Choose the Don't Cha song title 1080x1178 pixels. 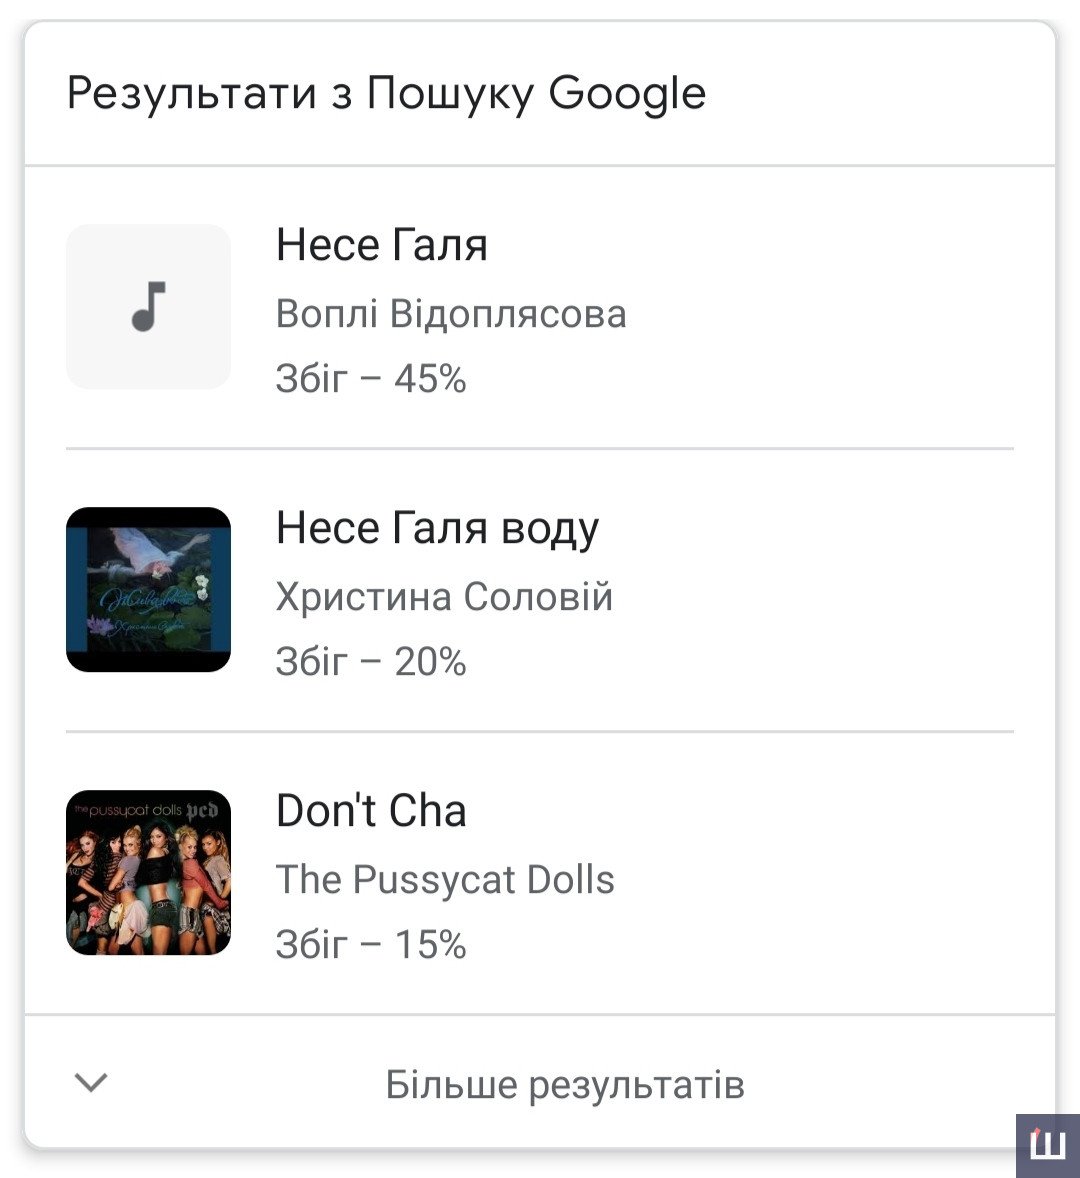[x=371, y=811]
